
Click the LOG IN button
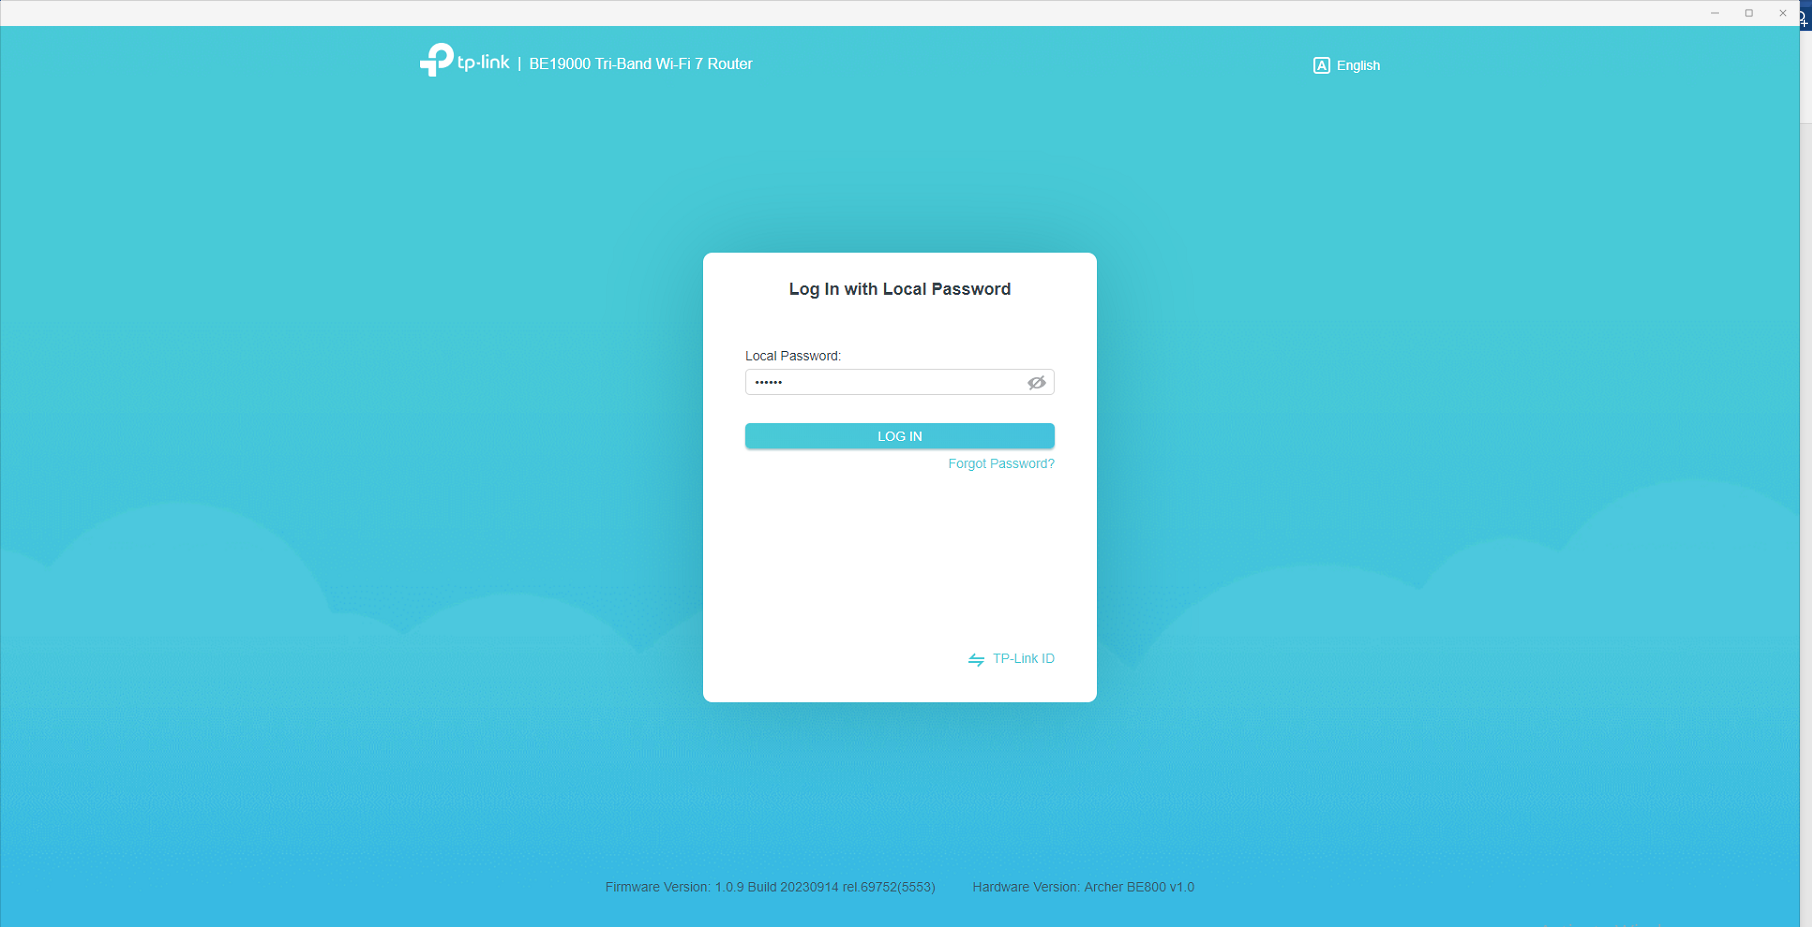click(x=899, y=436)
